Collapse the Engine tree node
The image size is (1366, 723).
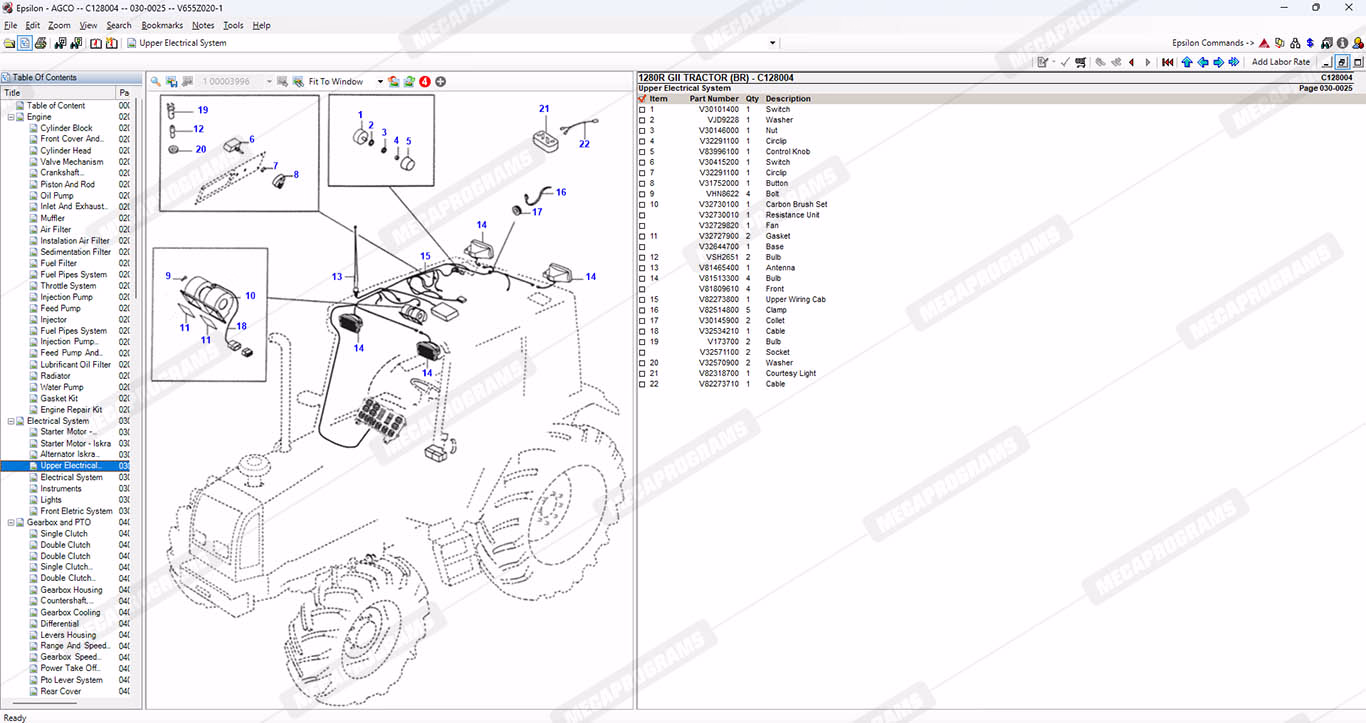pos(10,117)
